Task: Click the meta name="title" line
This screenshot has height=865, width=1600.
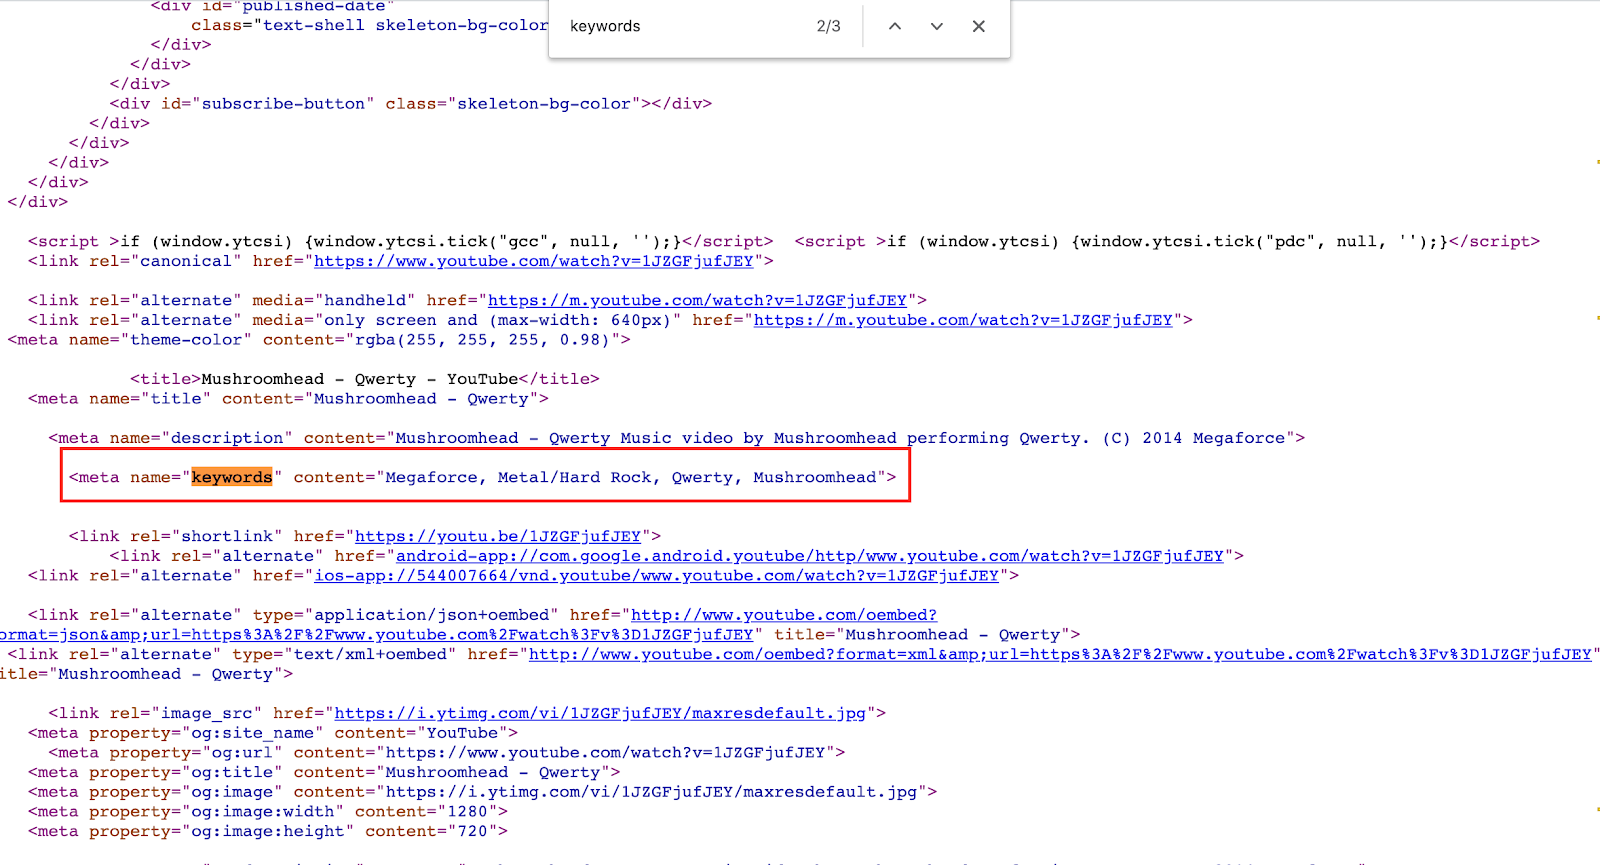Action: [289, 399]
